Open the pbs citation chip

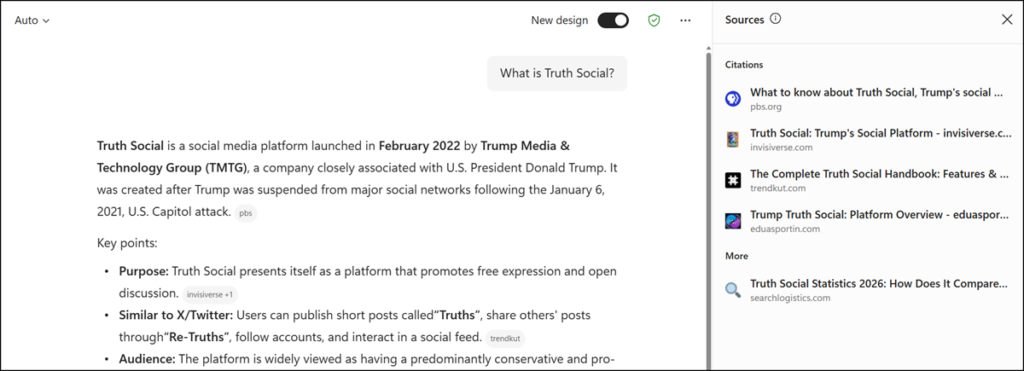246,213
